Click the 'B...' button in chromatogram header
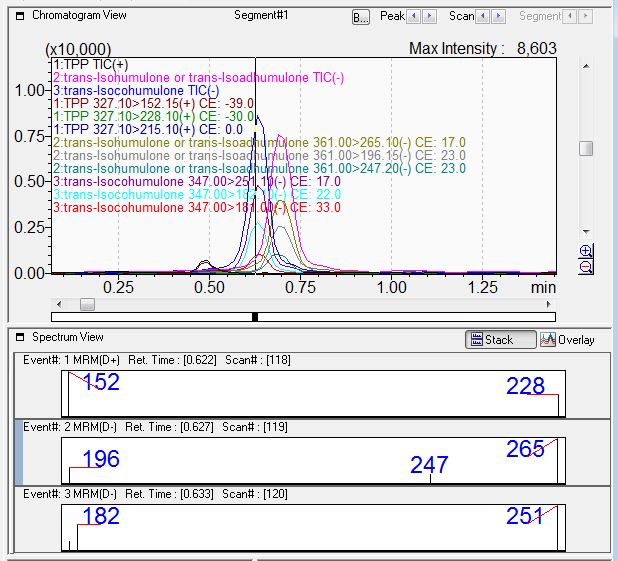This screenshot has width=618, height=561. pyautogui.click(x=361, y=17)
